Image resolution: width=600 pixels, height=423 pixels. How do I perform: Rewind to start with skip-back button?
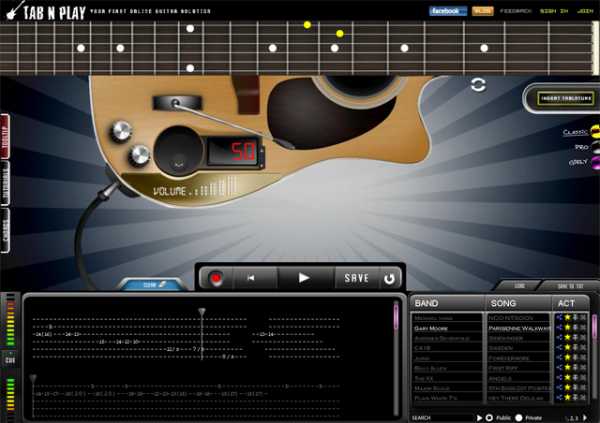click(x=251, y=278)
